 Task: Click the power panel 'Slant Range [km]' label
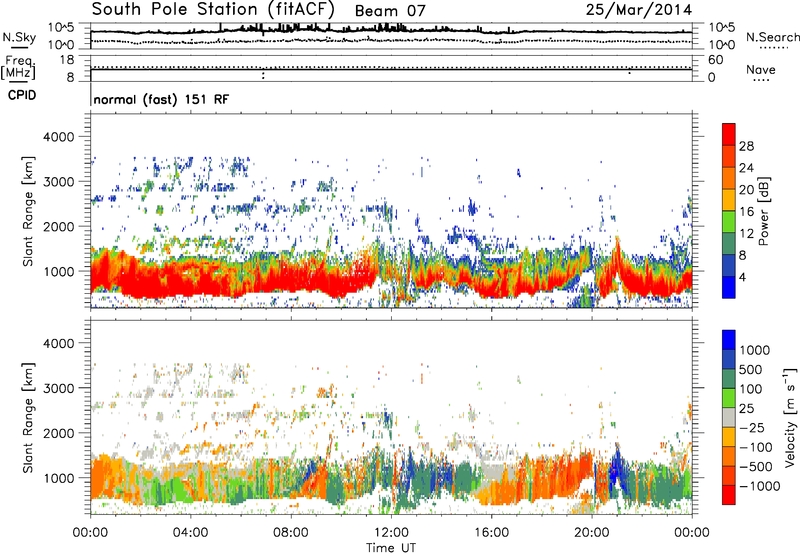(28, 211)
